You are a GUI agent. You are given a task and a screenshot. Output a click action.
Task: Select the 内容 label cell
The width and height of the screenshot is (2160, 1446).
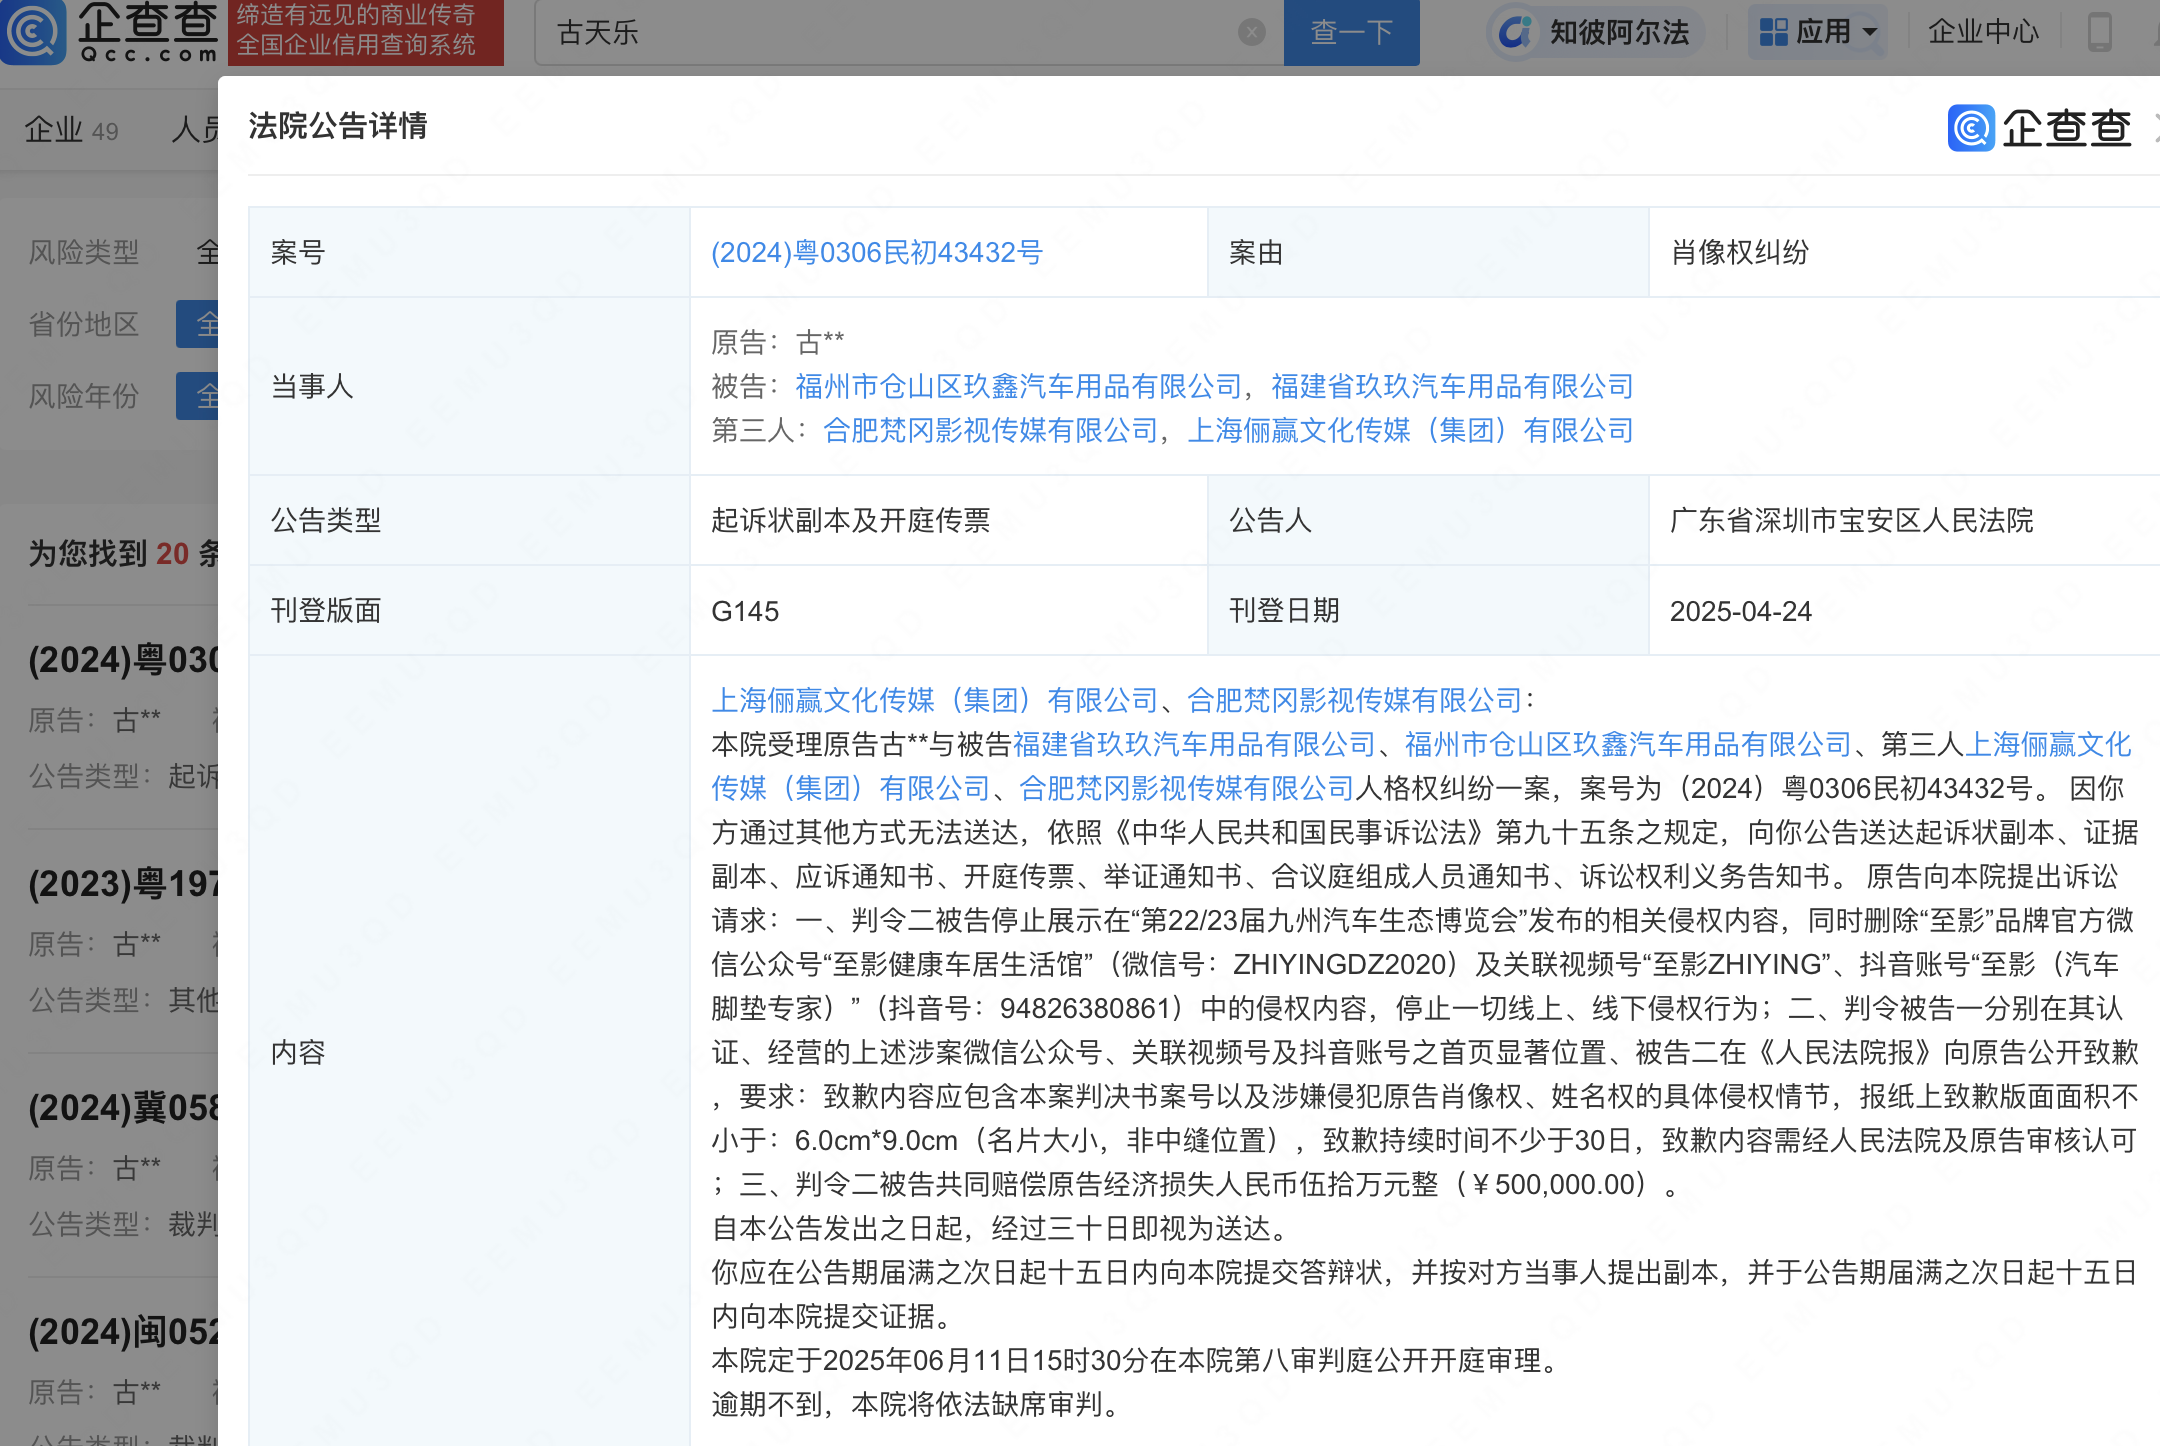pos(469,1051)
